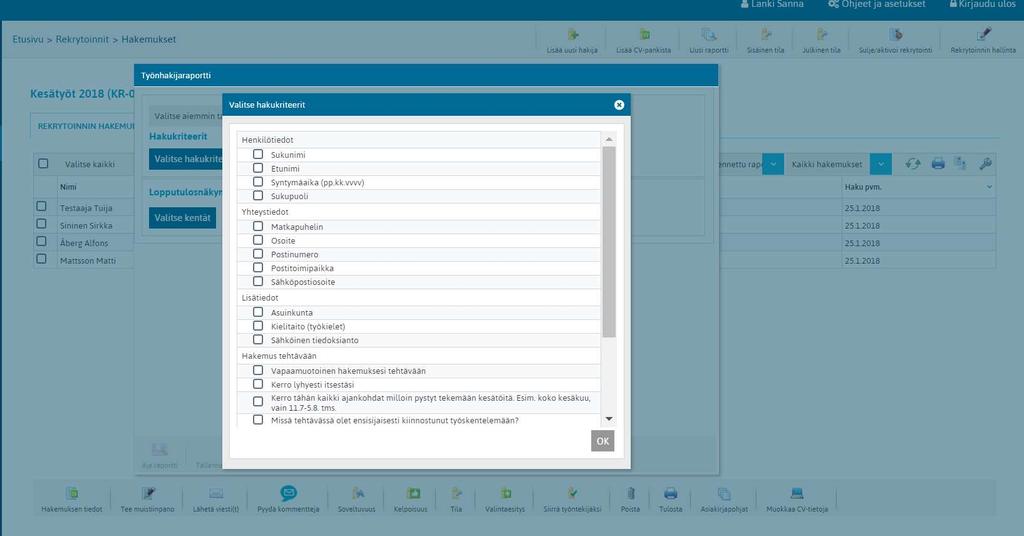Screen dimensions: 1024x536
Task: Enable the Sähköinen tiedoksianto checkbox
Action: click(x=258, y=339)
